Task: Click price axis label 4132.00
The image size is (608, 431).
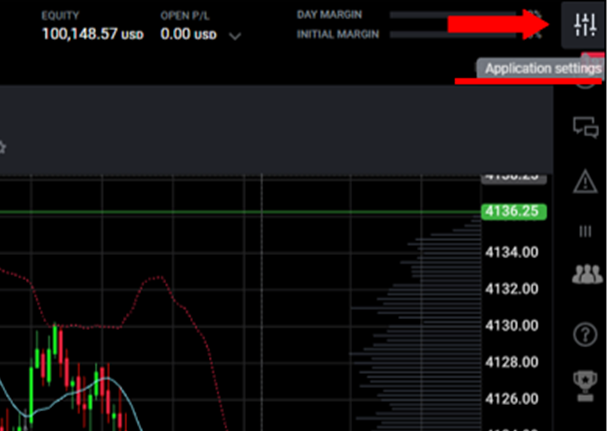Action: (512, 289)
